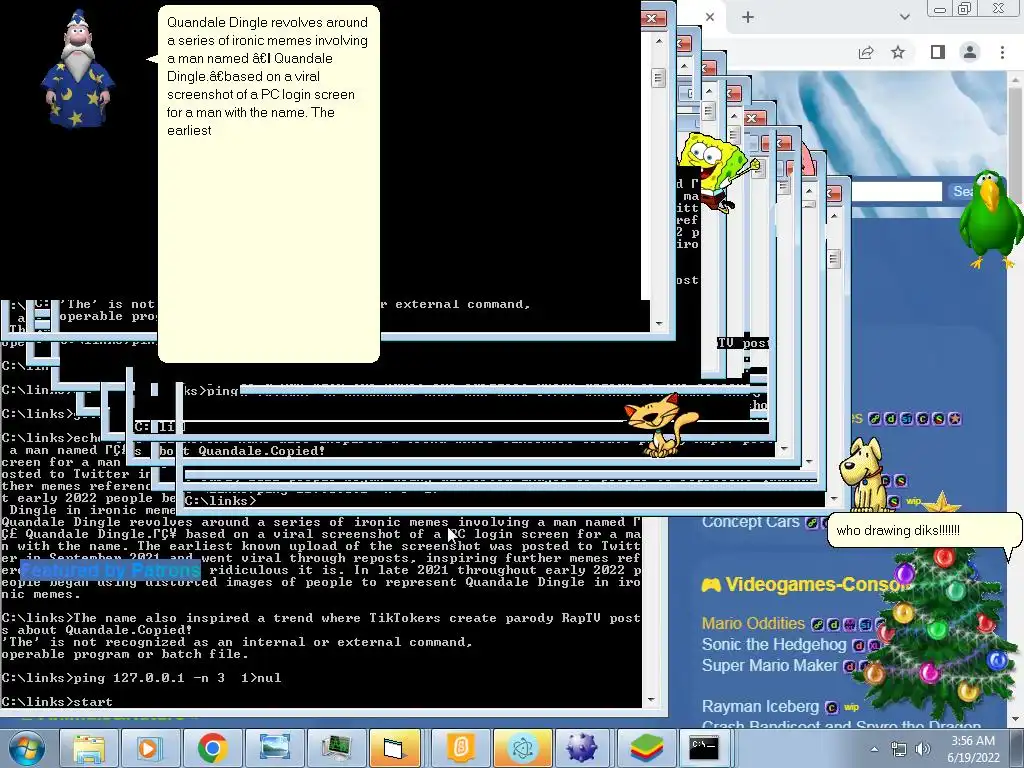
Task: Click the green parrot assistant character
Action: click(993, 219)
